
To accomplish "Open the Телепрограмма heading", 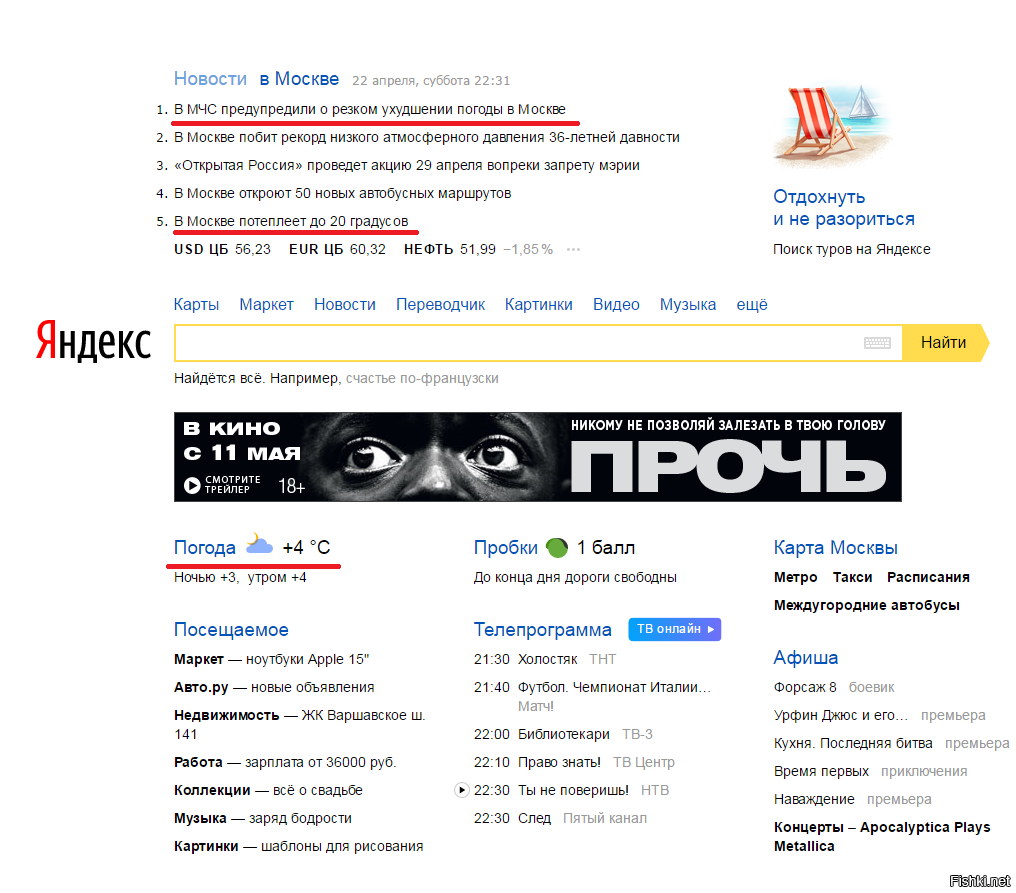I will (x=542, y=629).
